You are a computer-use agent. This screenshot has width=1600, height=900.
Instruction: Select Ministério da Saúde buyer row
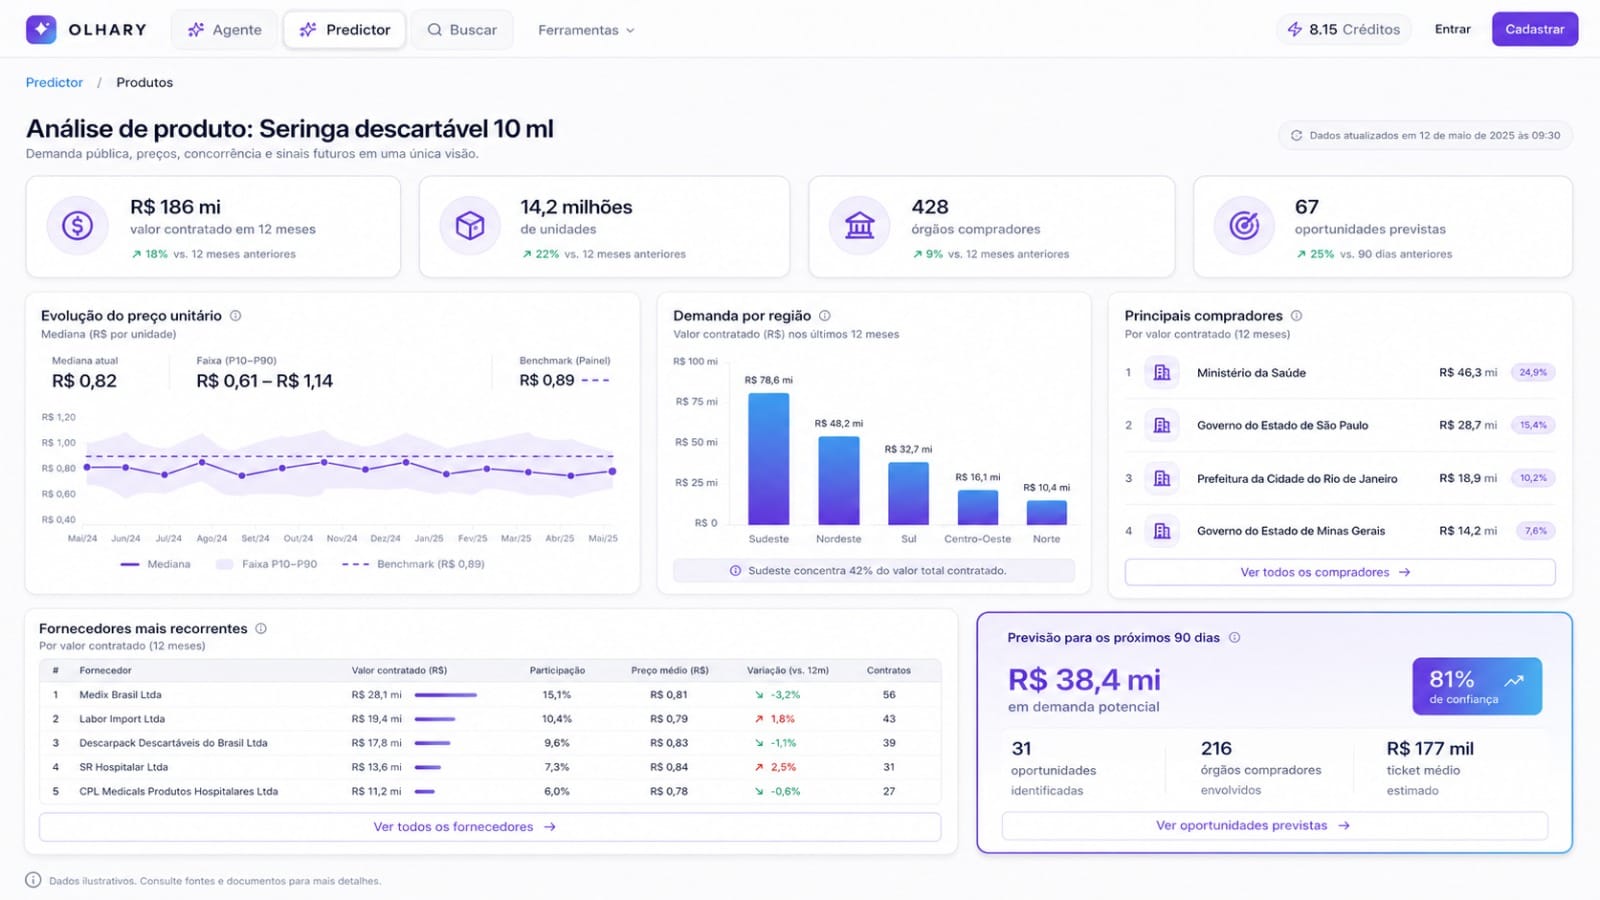pyautogui.click(x=1340, y=373)
